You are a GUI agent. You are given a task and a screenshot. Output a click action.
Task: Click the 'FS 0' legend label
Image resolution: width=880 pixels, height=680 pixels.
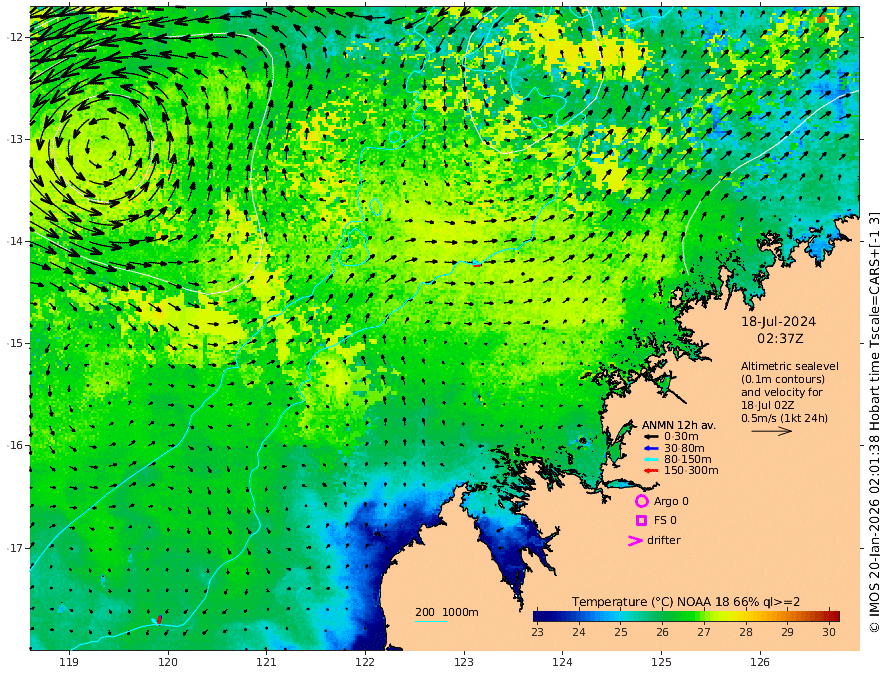pyautogui.click(x=665, y=521)
